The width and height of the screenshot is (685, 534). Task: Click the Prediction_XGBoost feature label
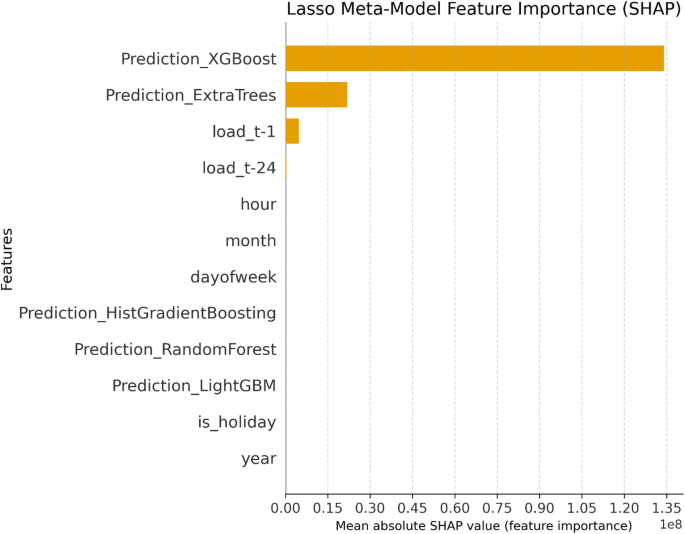[x=198, y=59]
